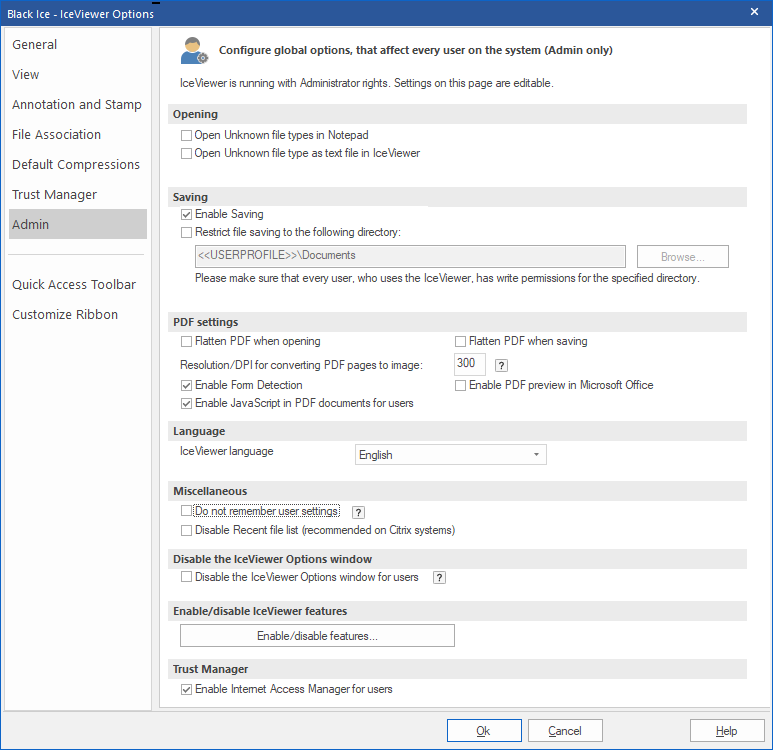Enable Flatten PDF when opening
Viewport: 773px width, 750px height.
point(186,341)
